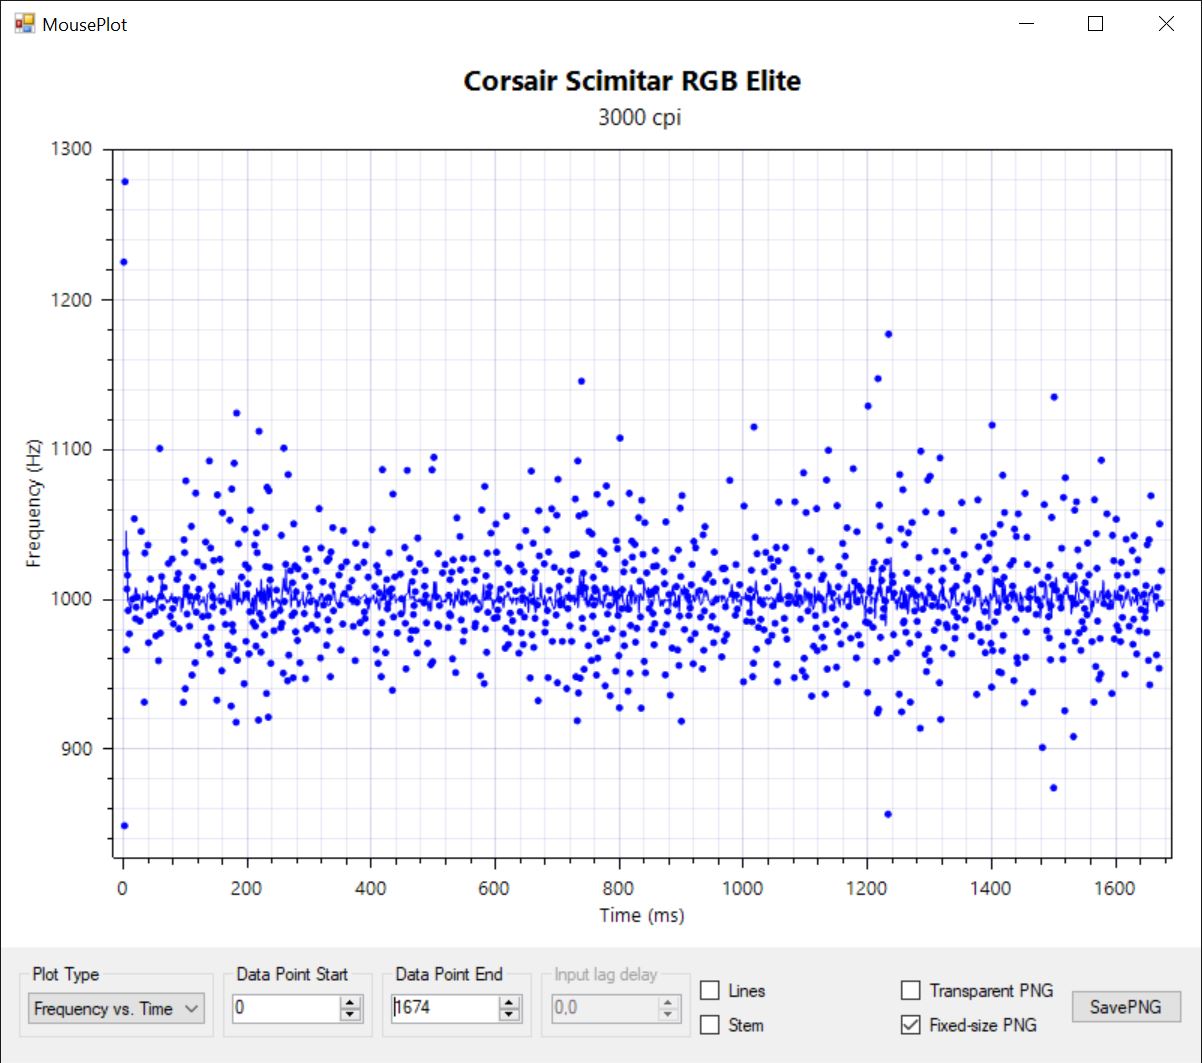Viewport: 1202px width, 1063px height.
Task: Increase Data Point End with up arrow
Action: [510, 1002]
